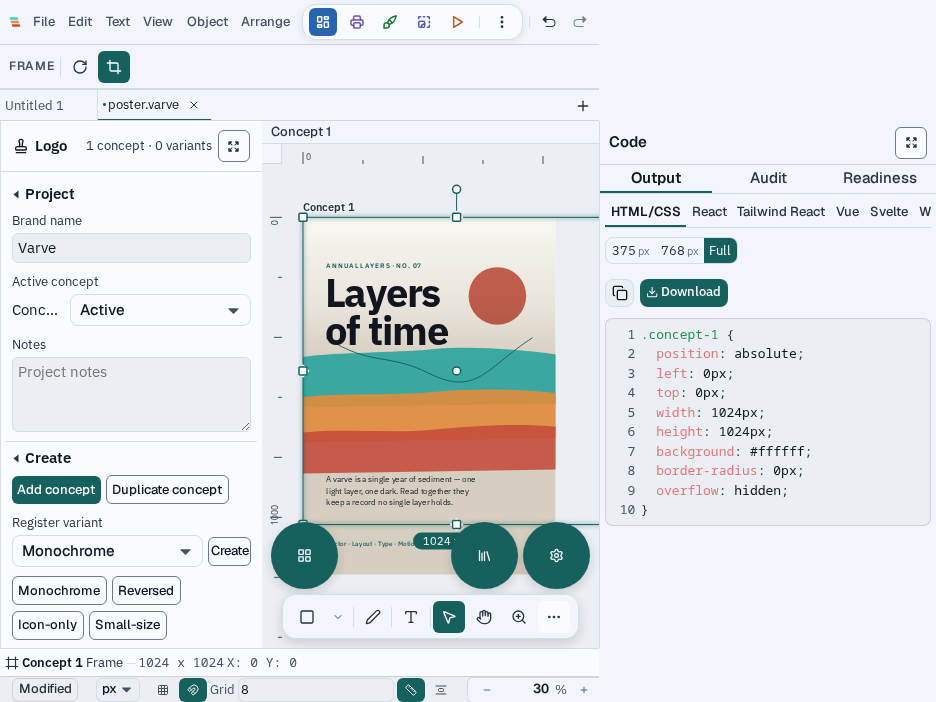The width and height of the screenshot is (936, 702).
Task: Open the Arrange menu
Action: pyautogui.click(x=266, y=22)
